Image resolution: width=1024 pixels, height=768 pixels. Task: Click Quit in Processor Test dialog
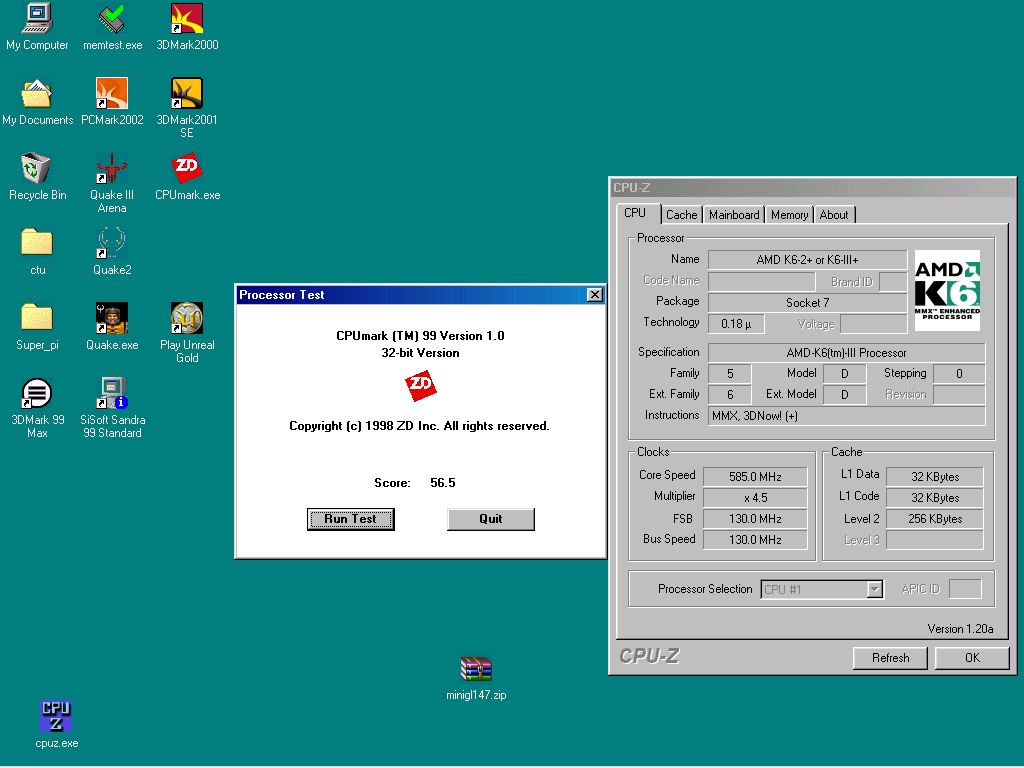click(490, 519)
